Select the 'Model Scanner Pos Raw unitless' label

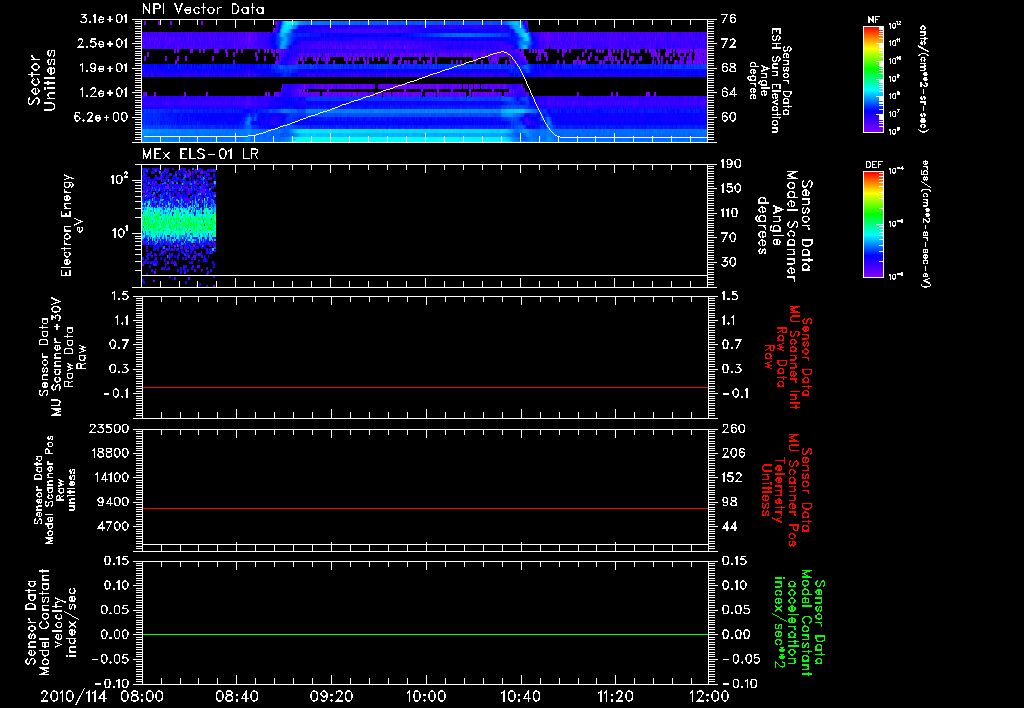point(55,490)
